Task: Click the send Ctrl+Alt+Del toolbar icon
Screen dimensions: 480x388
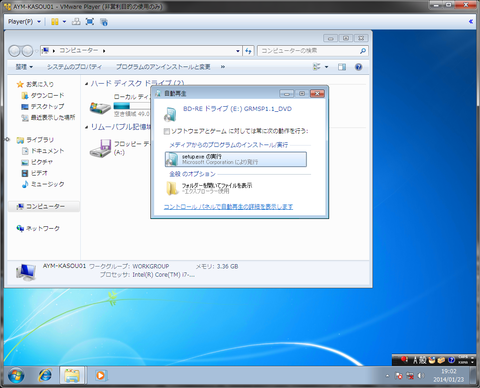Action: coord(76,22)
